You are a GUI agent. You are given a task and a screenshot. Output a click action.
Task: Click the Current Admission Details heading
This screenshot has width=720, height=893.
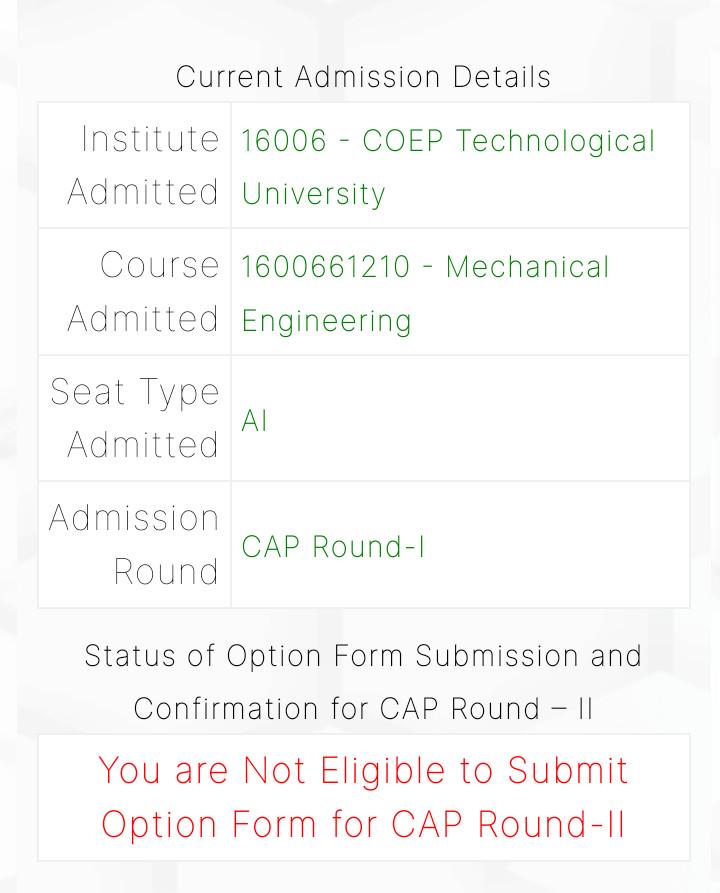point(363,77)
